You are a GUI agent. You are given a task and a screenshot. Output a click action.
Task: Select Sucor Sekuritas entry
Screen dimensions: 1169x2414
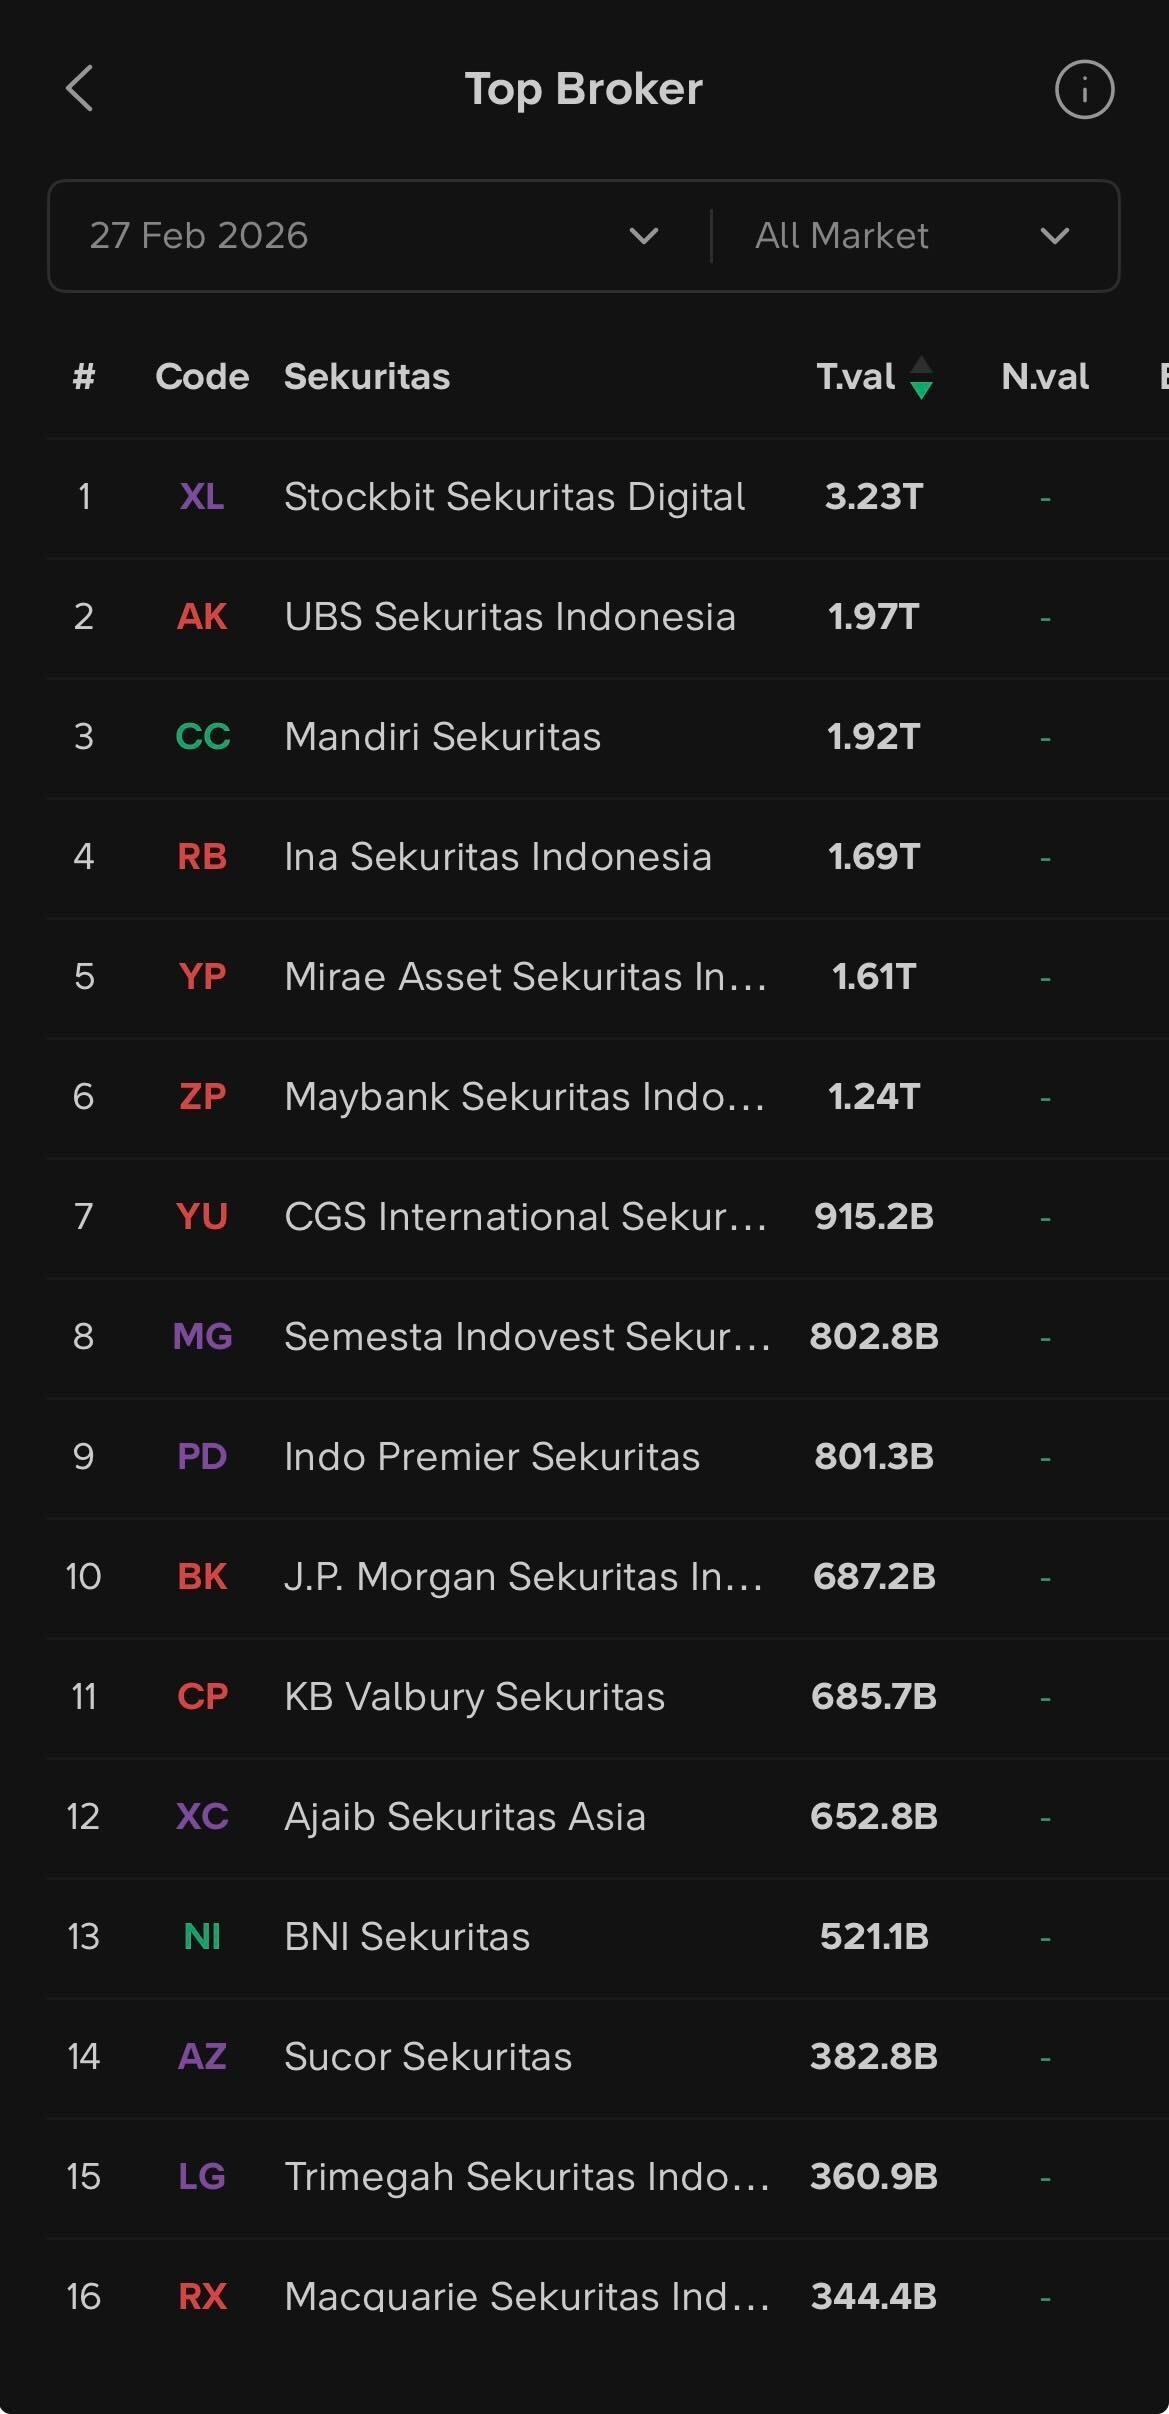pyautogui.click(x=428, y=2057)
